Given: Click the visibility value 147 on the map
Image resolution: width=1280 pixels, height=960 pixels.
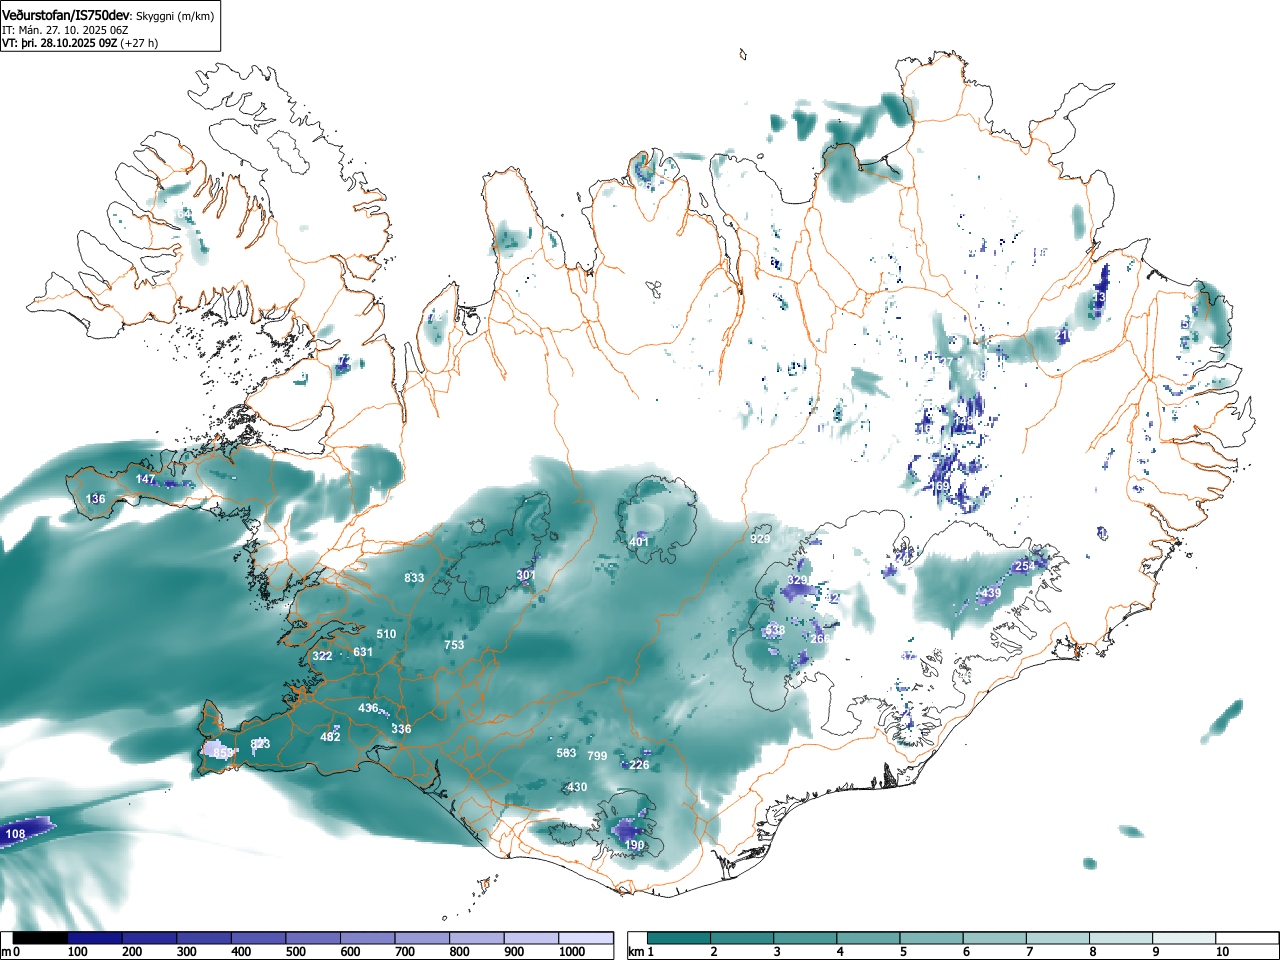Looking at the screenshot, I should coord(146,480).
